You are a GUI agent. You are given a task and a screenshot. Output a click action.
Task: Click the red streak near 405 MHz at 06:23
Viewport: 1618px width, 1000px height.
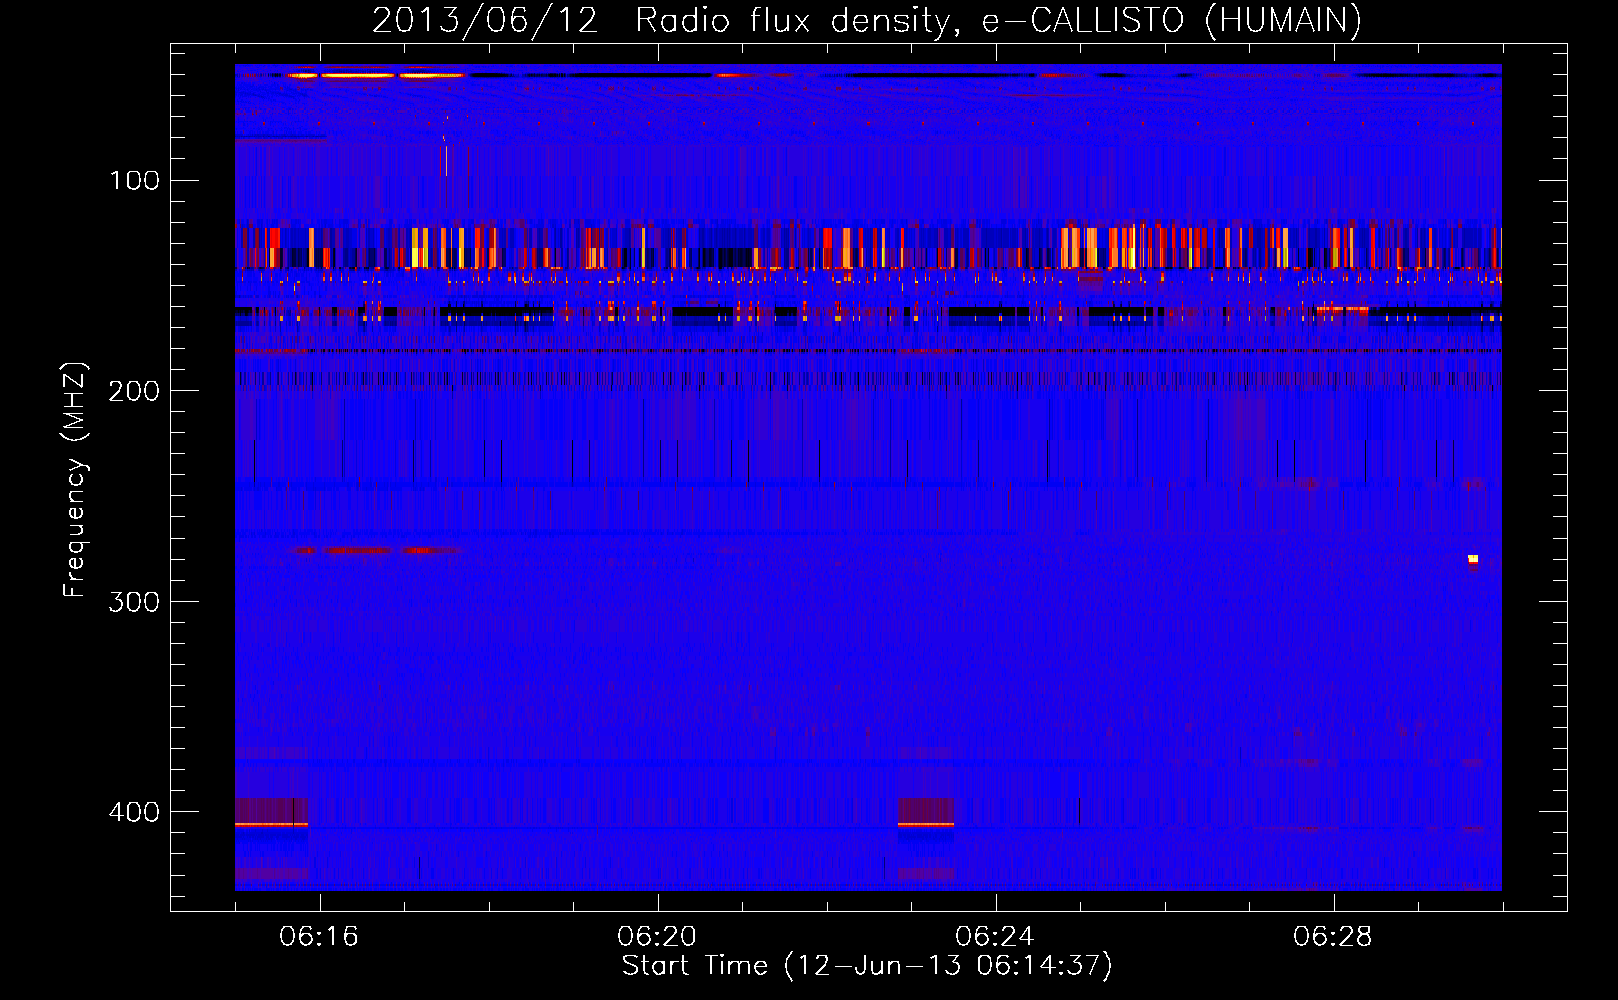pos(926,824)
